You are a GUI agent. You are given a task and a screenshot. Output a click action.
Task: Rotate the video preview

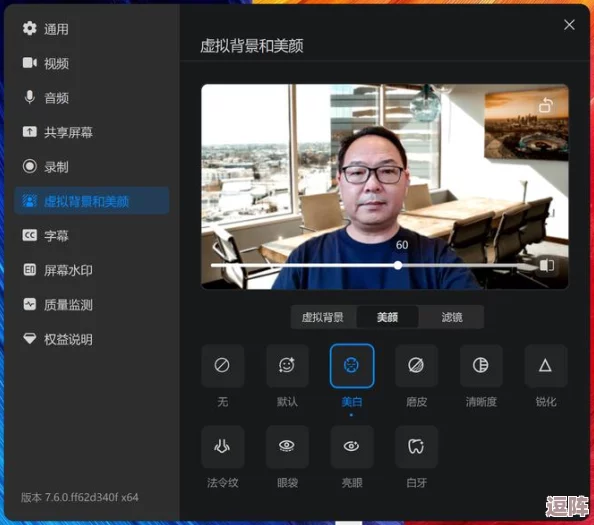[x=546, y=105]
